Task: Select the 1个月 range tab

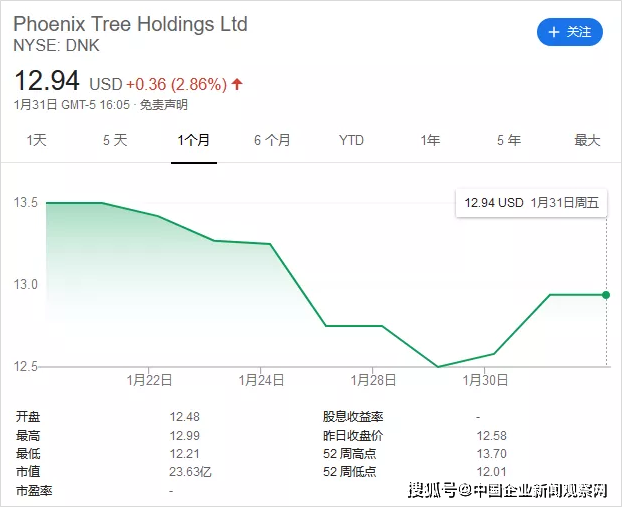Action: pyautogui.click(x=194, y=140)
